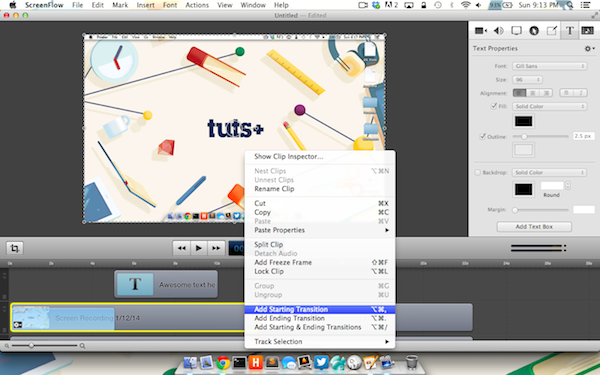Open the Callout properties pointer icon
This screenshot has width=600, height=375.
click(x=534, y=31)
